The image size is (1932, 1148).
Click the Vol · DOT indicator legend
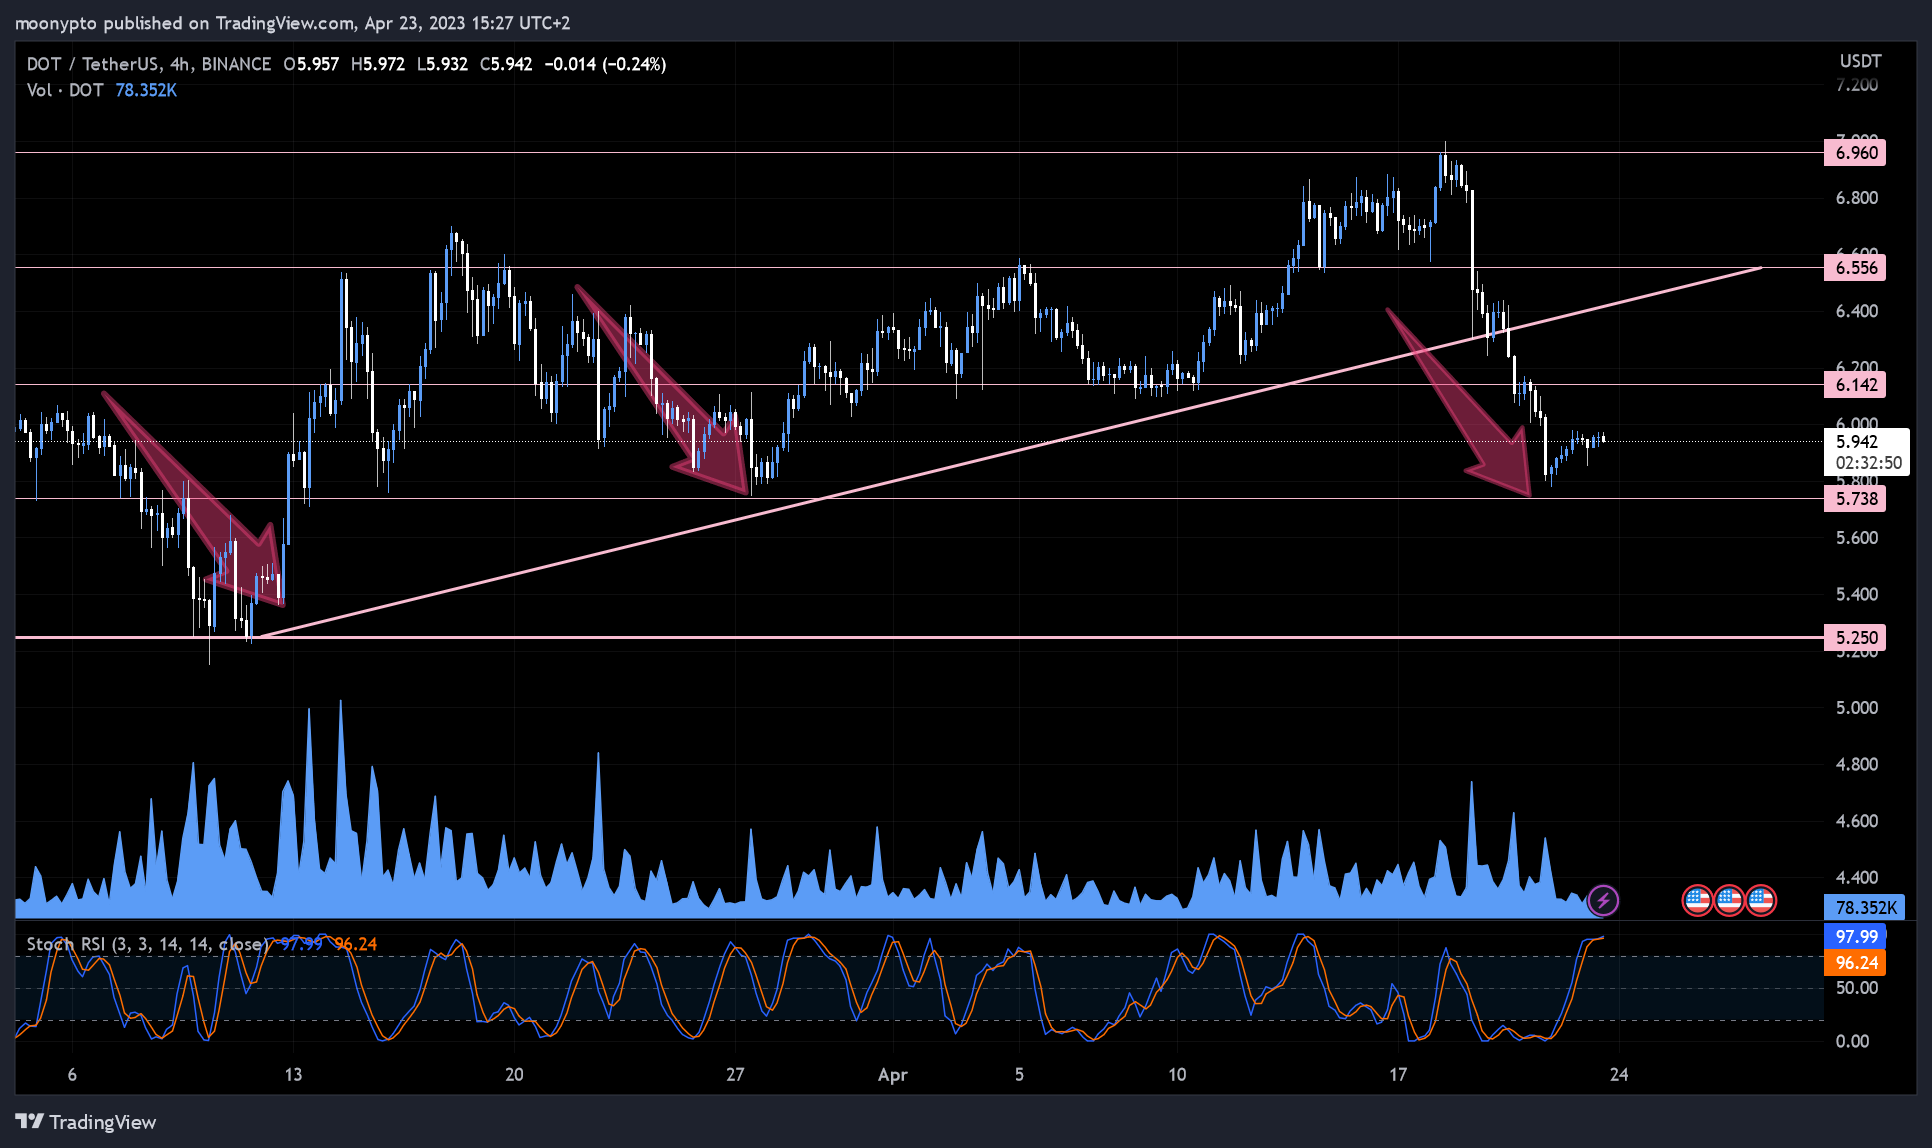click(65, 90)
